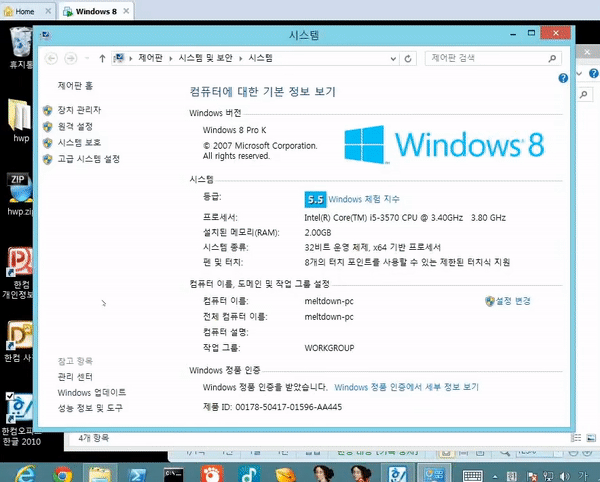Open 관리 센터 link

(x=75, y=377)
